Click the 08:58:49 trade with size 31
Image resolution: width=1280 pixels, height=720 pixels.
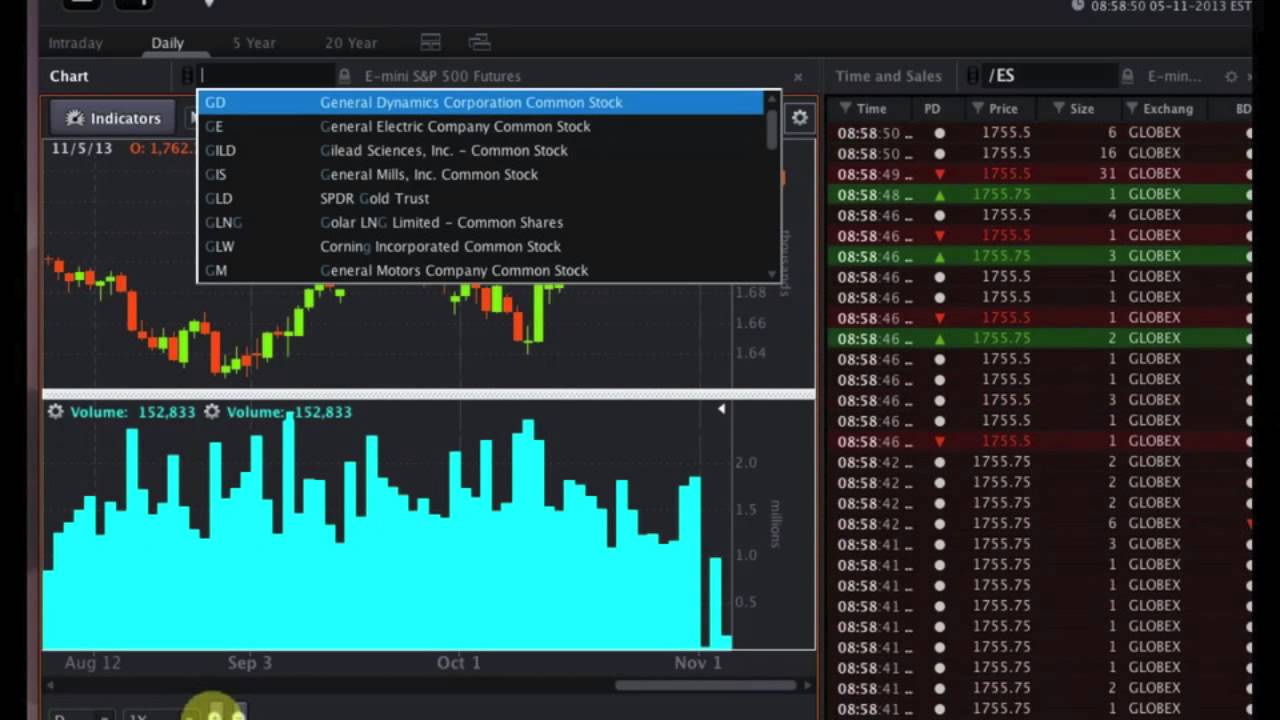tap(1040, 174)
